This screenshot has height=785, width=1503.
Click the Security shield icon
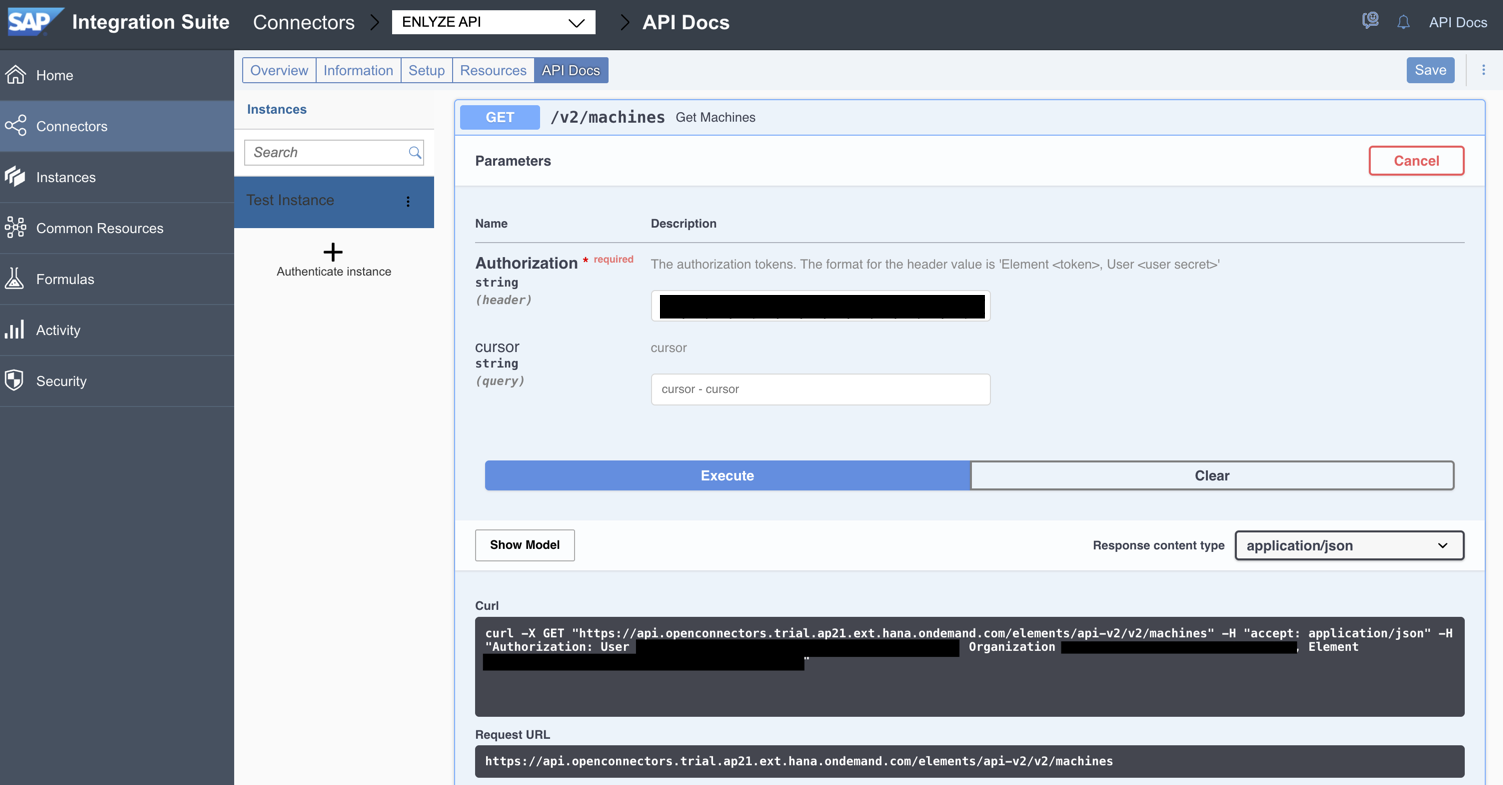[x=16, y=381]
